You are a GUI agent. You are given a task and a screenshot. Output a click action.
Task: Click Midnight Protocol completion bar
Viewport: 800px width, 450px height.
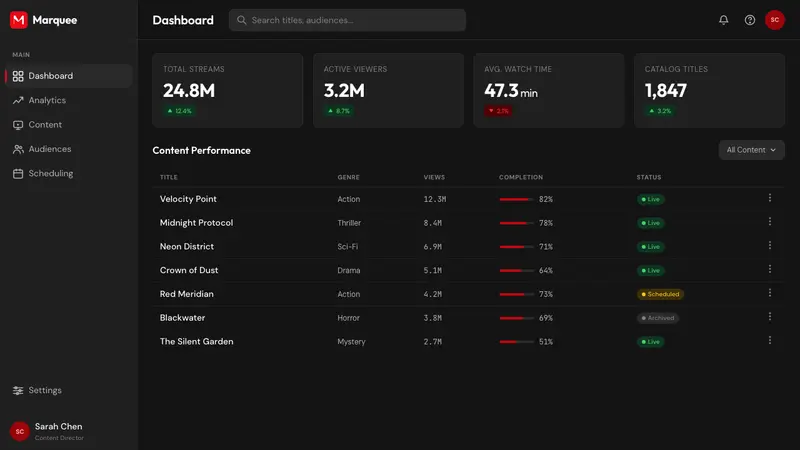point(517,223)
